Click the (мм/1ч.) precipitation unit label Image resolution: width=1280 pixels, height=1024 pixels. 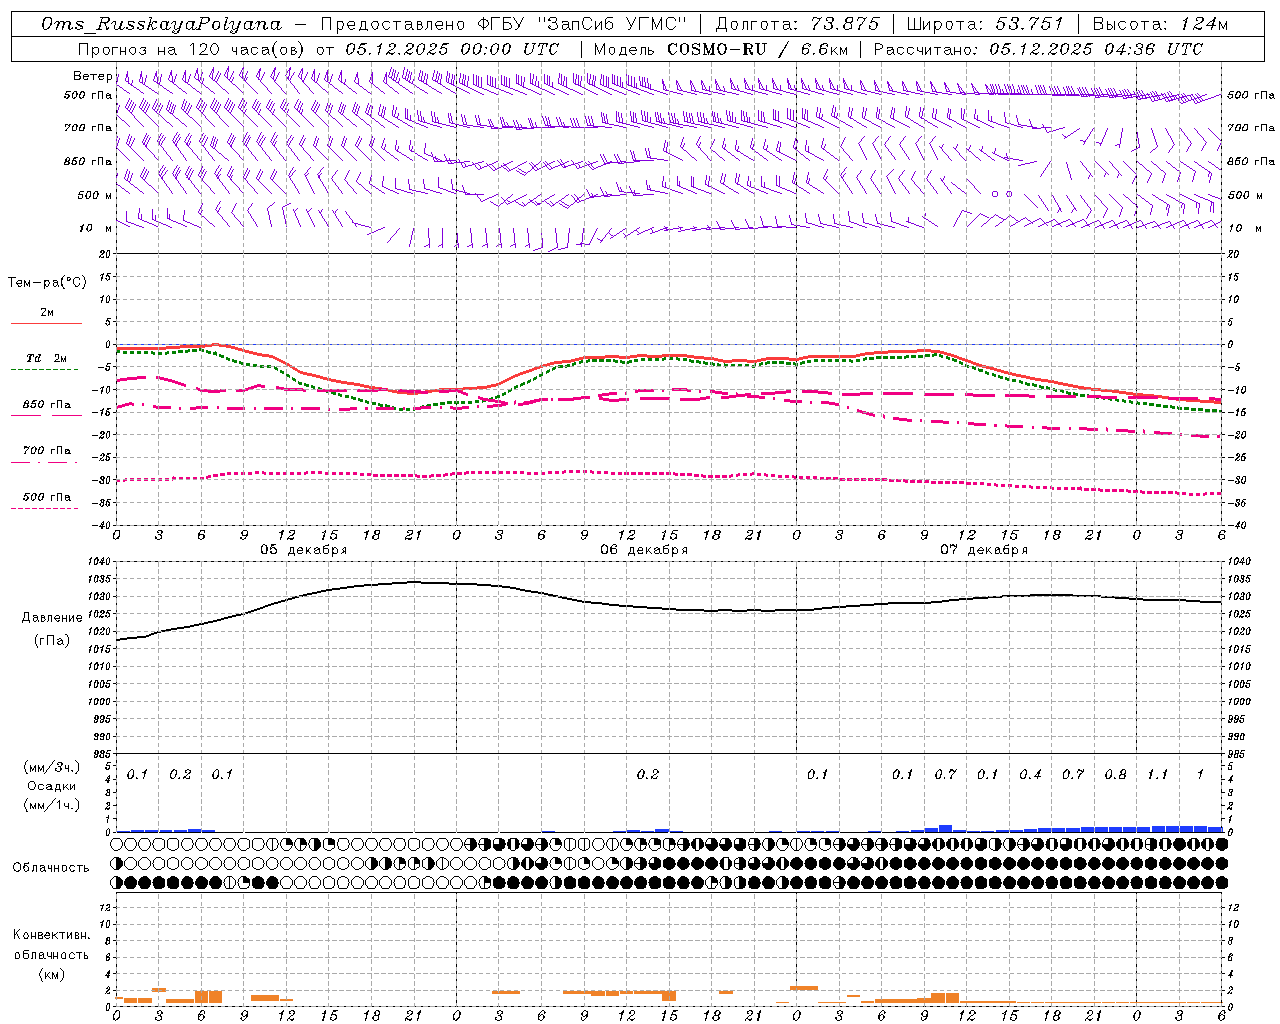[x=53, y=805]
